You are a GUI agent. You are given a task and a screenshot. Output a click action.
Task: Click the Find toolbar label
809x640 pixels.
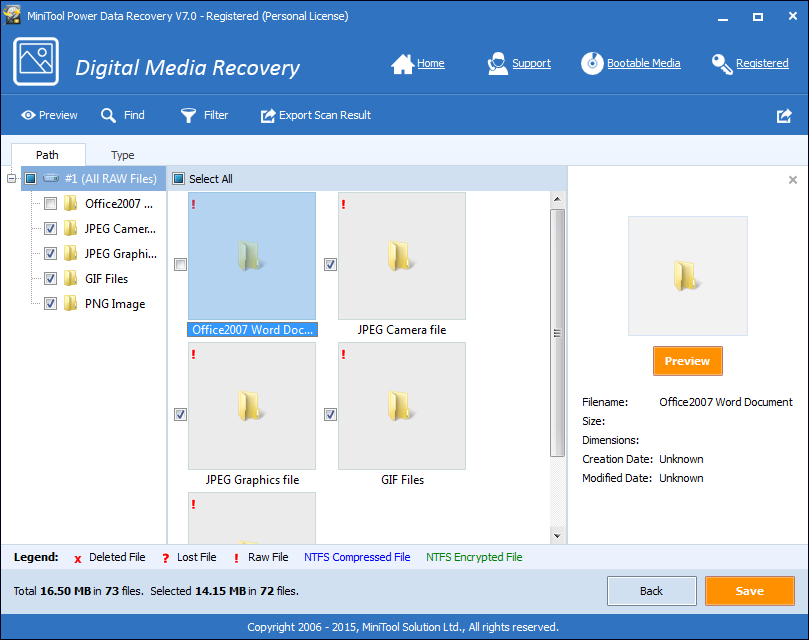click(134, 115)
